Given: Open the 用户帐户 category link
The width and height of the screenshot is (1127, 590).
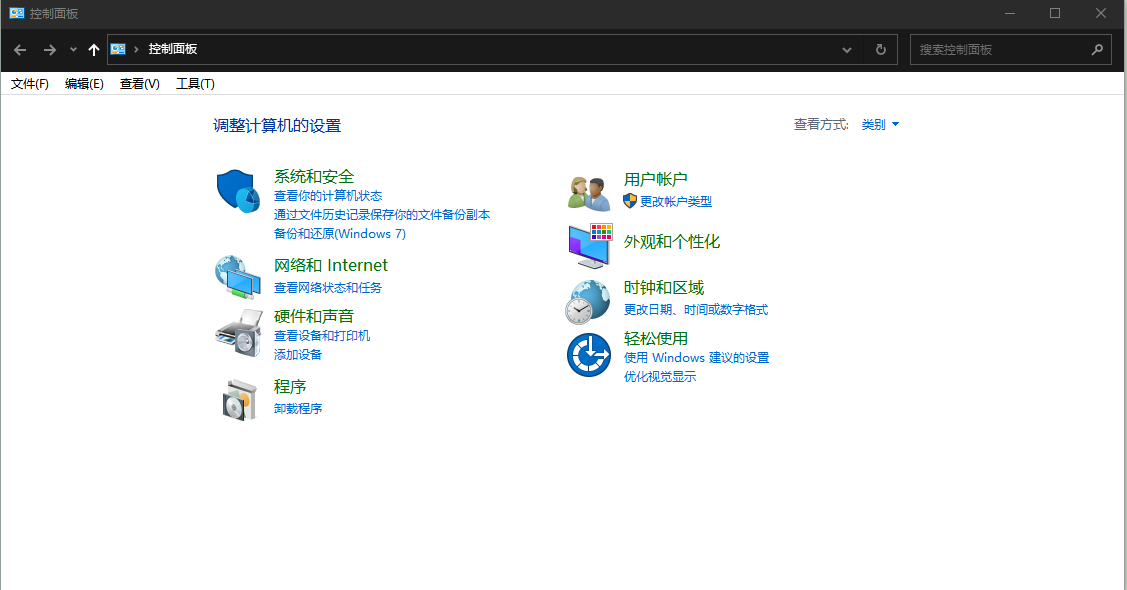Looking at the screenshot, I should pyautogui.click(x=656, y=179).
